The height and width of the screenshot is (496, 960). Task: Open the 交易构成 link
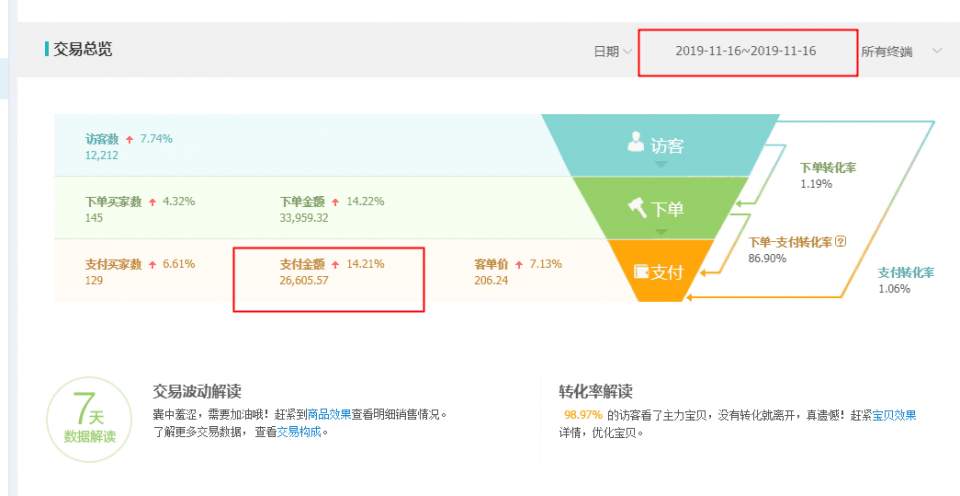tap(299, 432)
